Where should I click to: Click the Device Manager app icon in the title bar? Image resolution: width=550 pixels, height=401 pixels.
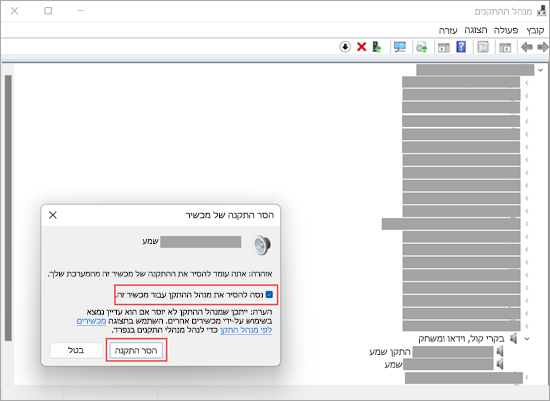coord(542,11)
